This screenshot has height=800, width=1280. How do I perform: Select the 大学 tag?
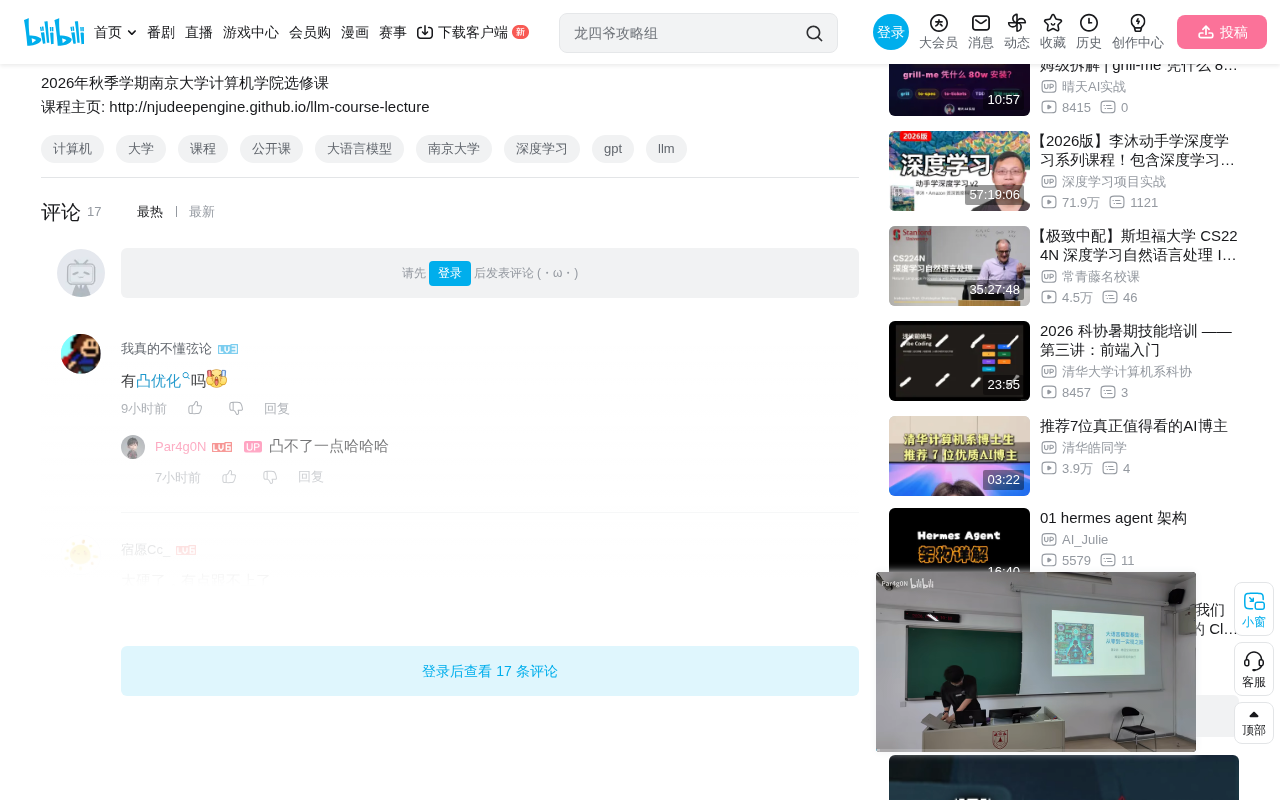pyautogui.click(x=141, y=149)
